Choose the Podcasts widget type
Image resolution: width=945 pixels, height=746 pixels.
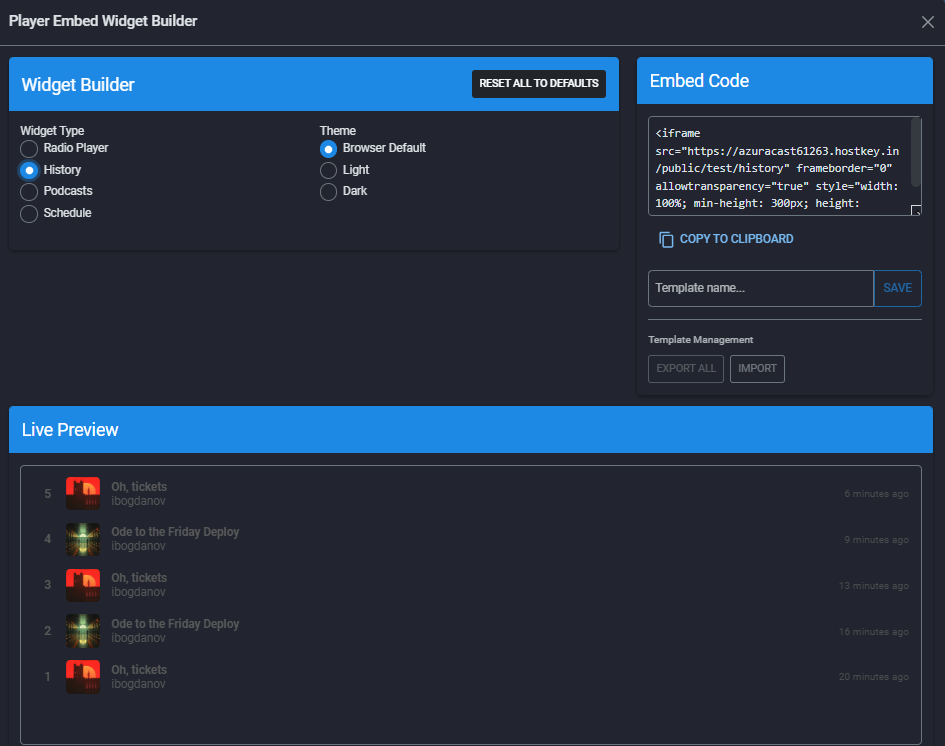(x=30, y=191)
